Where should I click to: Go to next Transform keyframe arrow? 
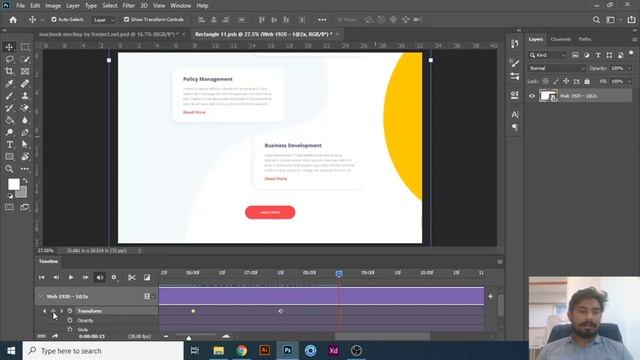pos(62,311)
